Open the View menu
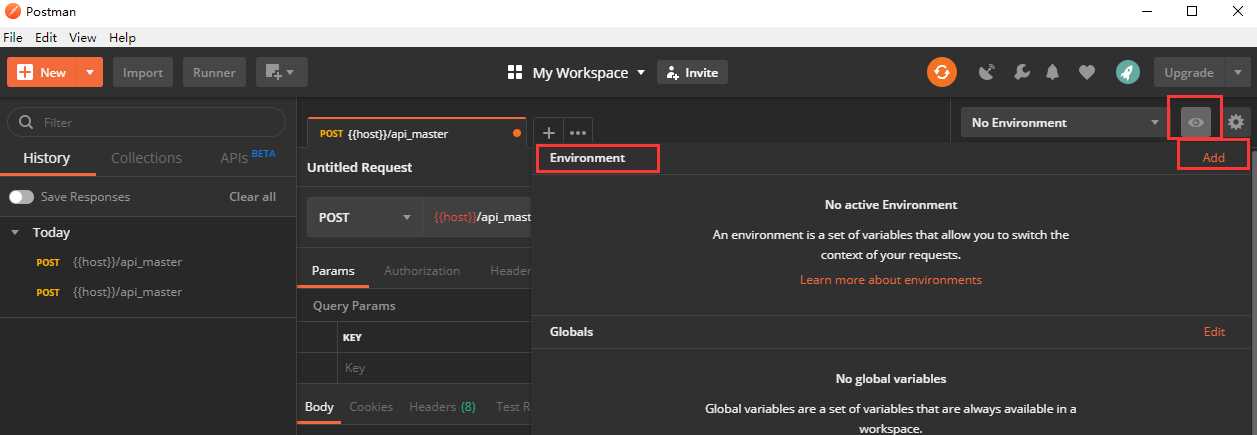The image size is (1257, 435). click(83, 38)
